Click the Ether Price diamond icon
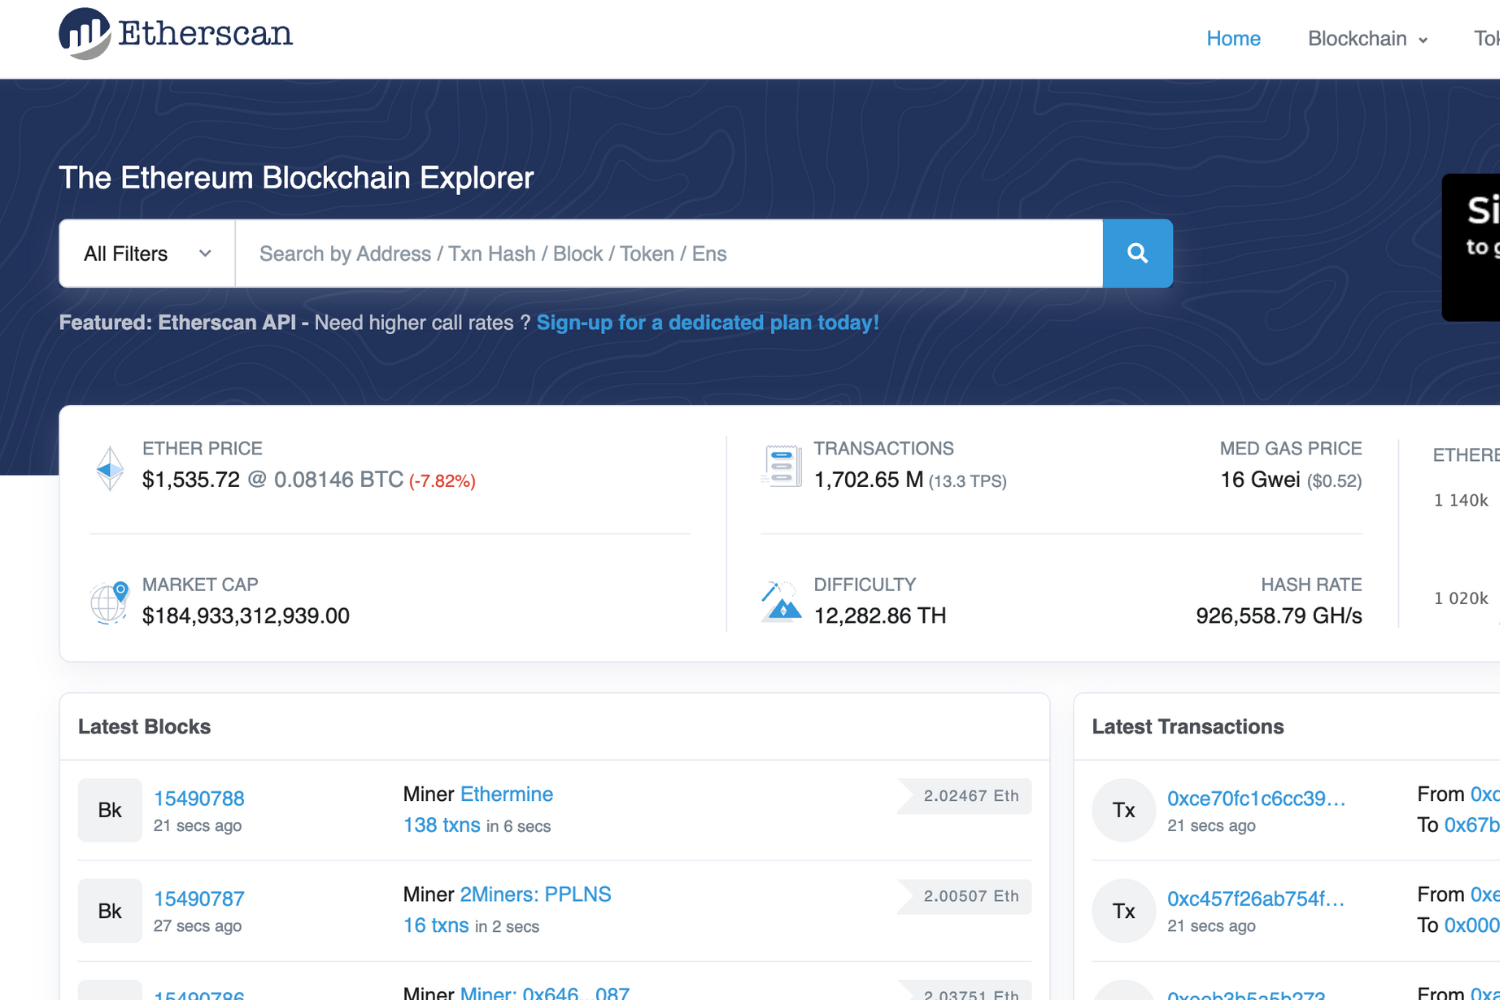 [110, 468]
